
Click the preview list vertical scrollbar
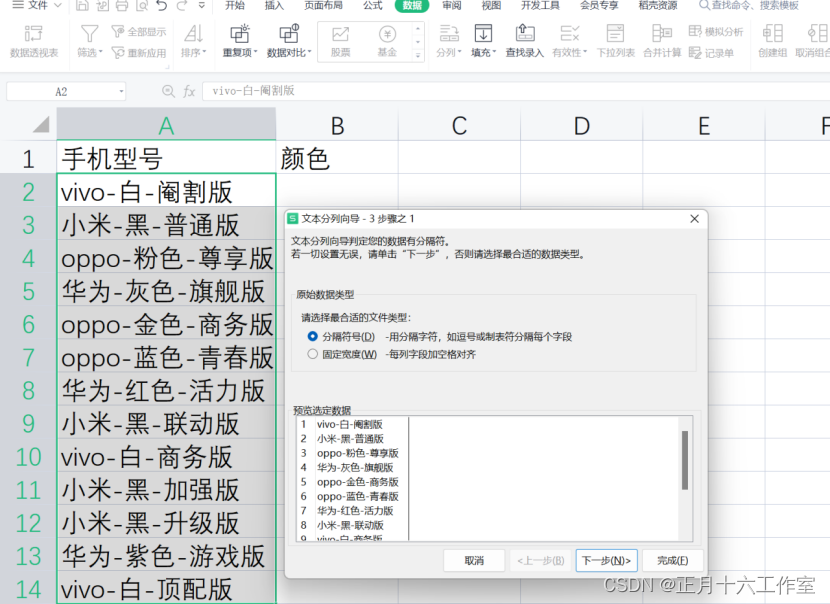(685, 460)
